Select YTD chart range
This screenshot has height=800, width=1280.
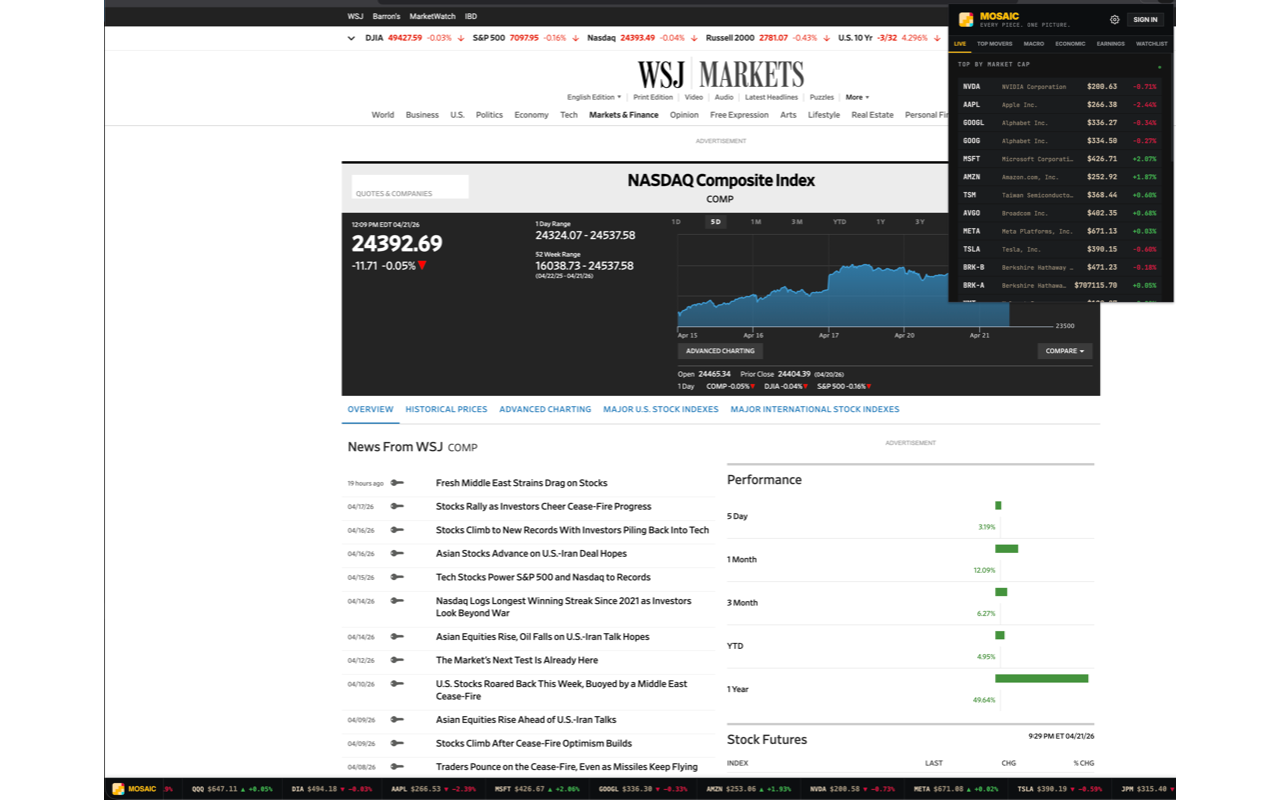[839, 222]
